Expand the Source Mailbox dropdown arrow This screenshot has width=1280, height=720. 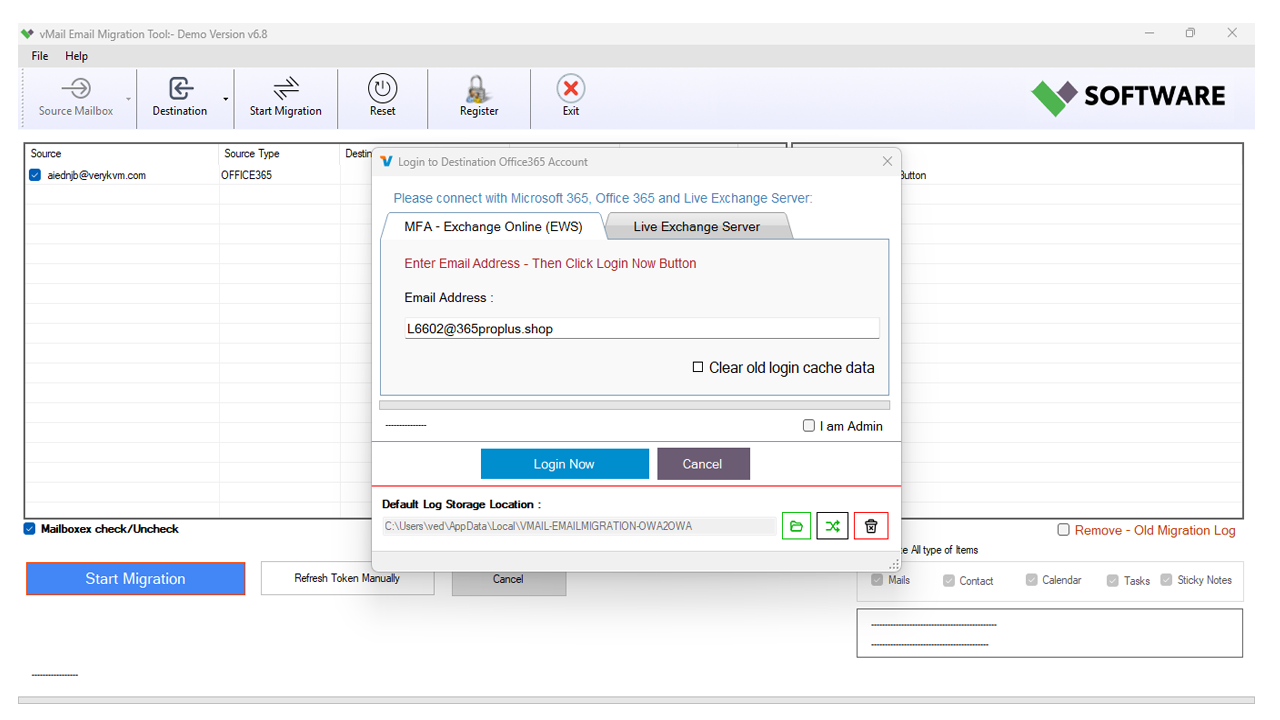tap(130, 99)
